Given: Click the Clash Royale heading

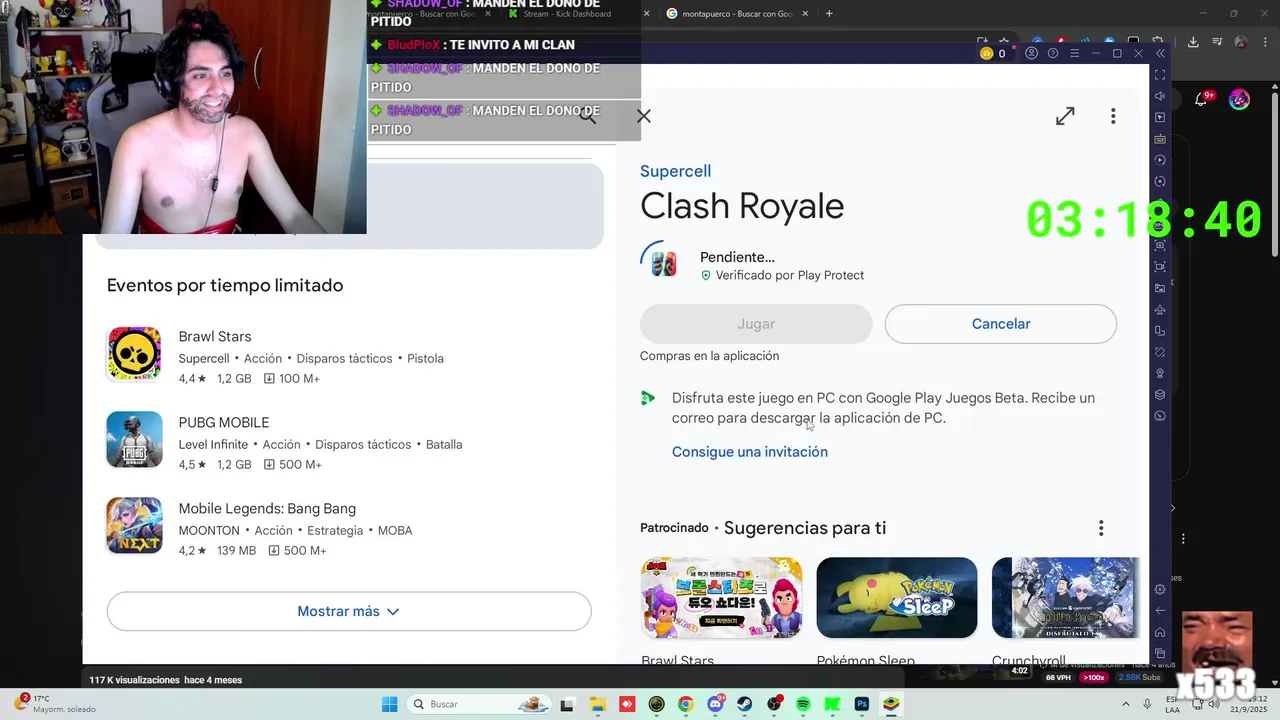Looking at the screenshot, I should [742, 206].
